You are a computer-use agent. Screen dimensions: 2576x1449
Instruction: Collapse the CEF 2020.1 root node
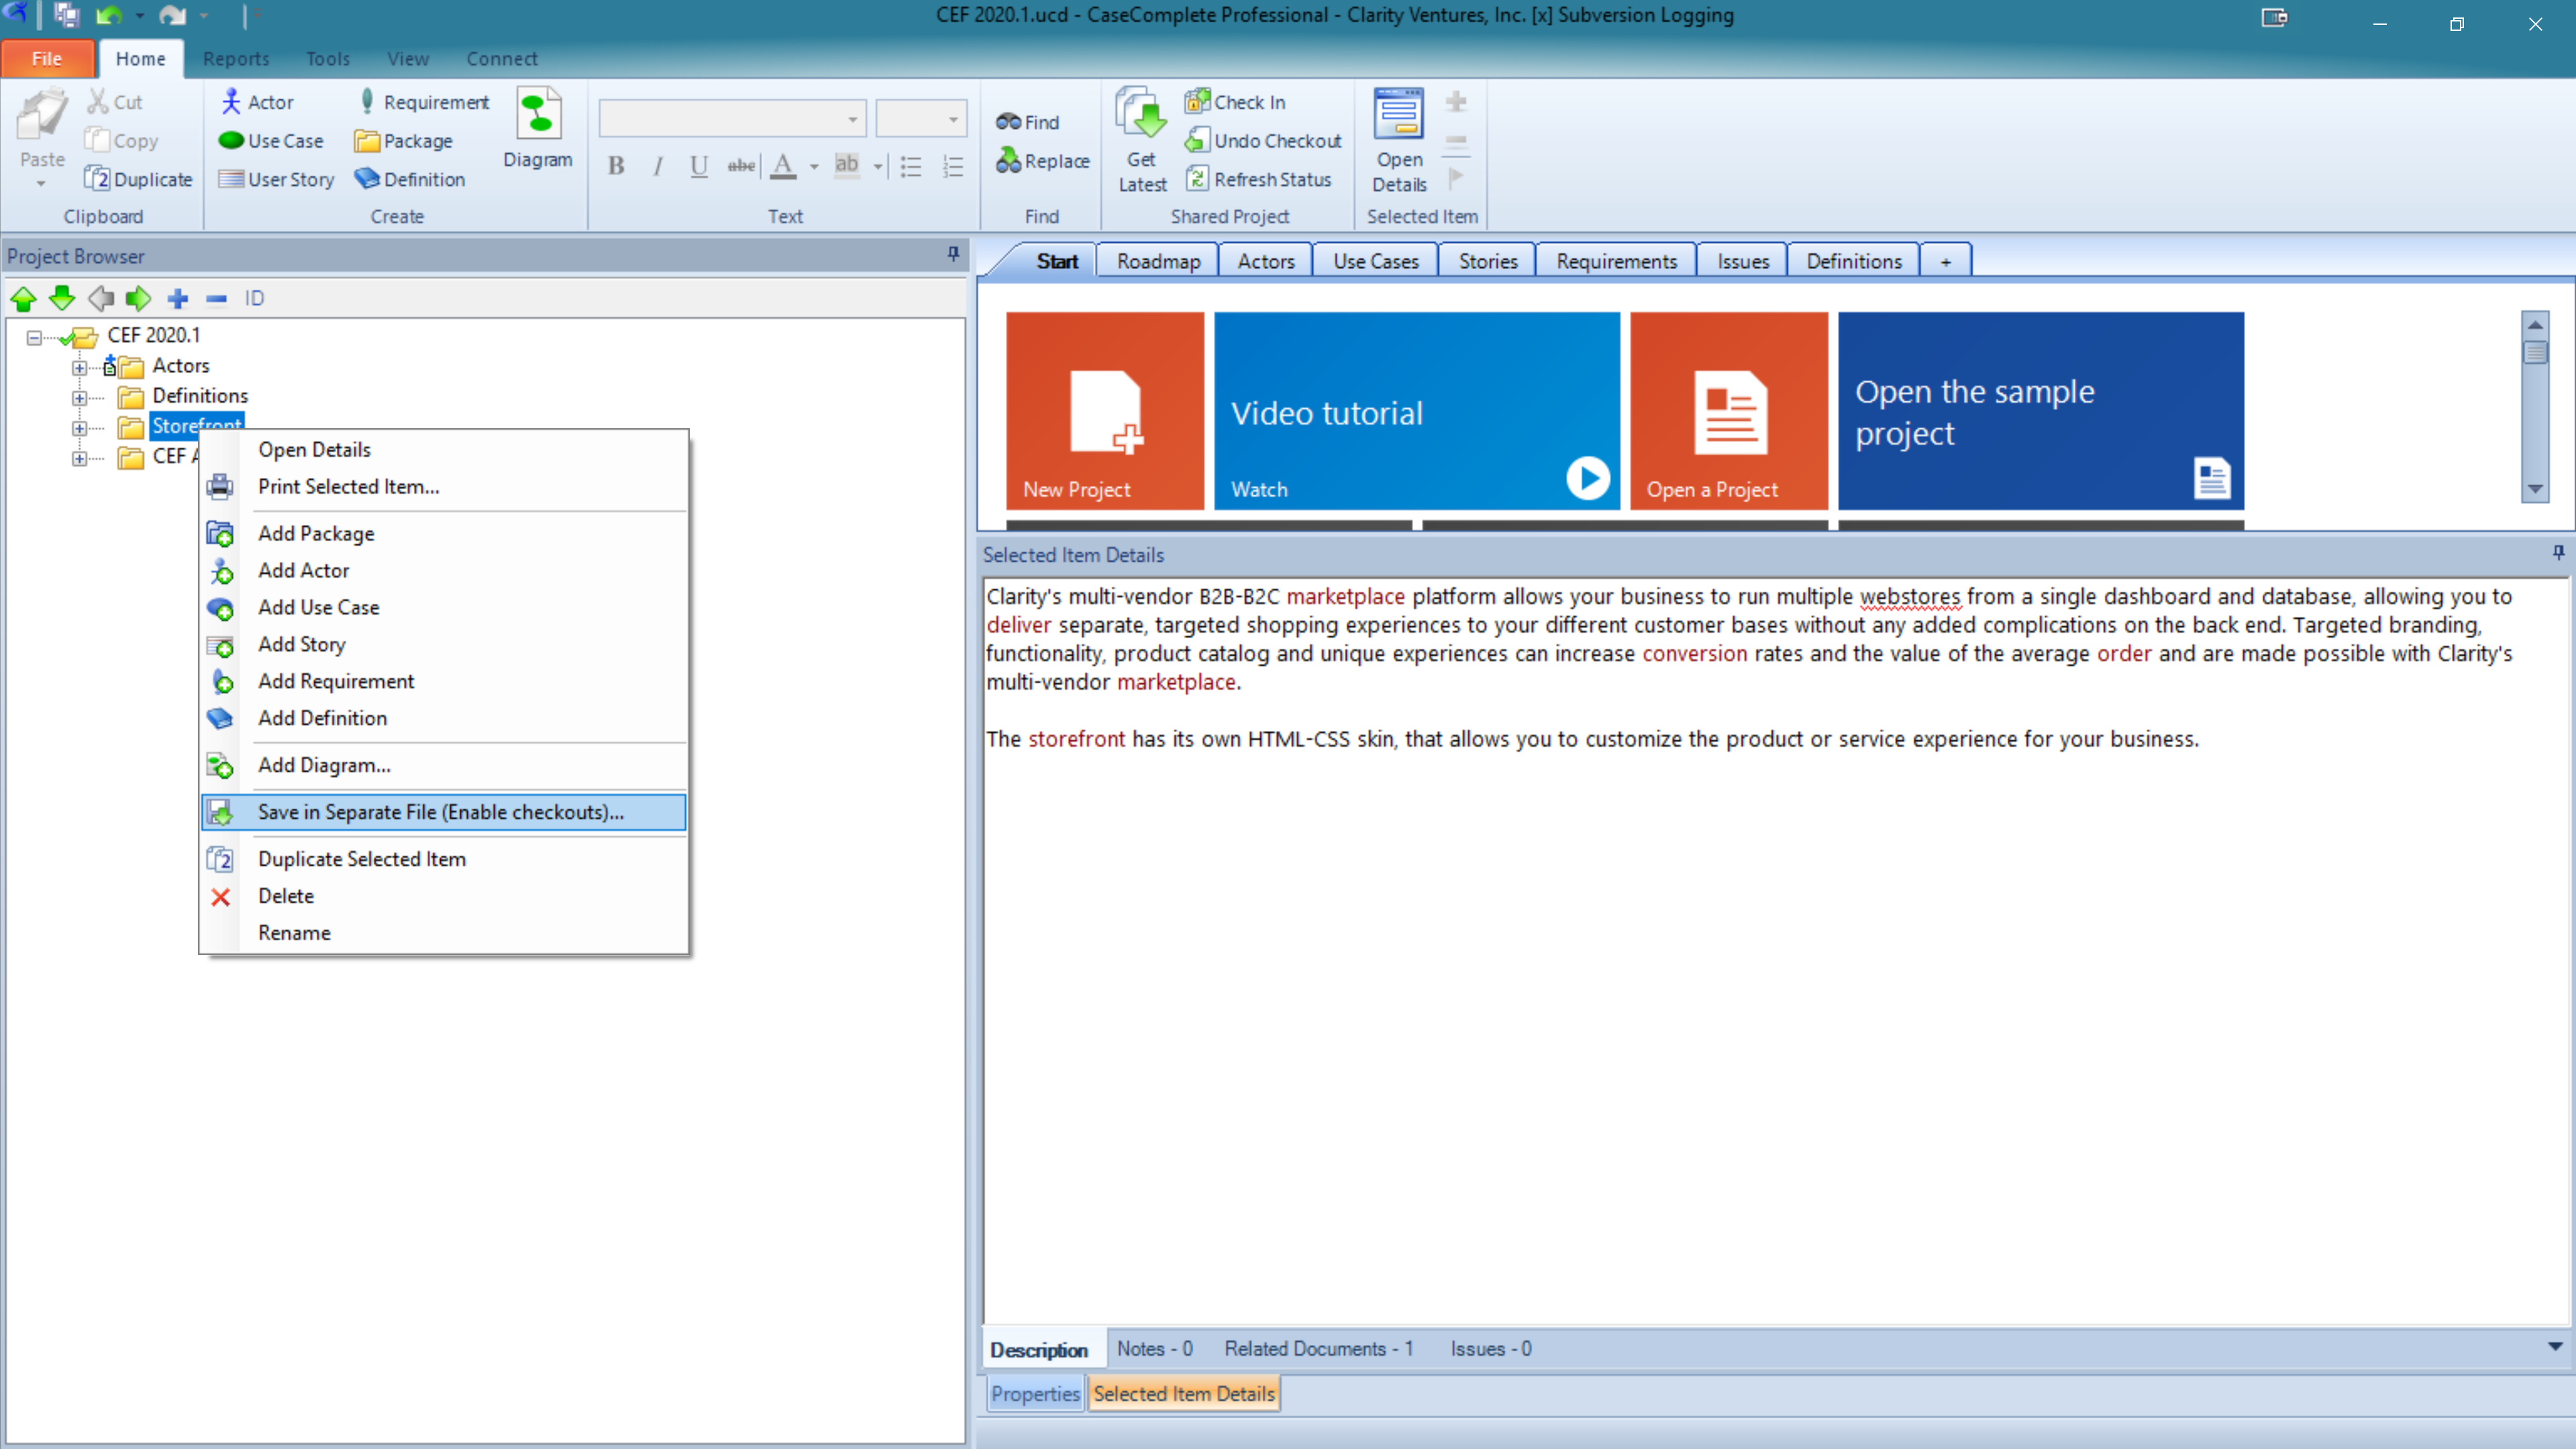click(34, 337)
